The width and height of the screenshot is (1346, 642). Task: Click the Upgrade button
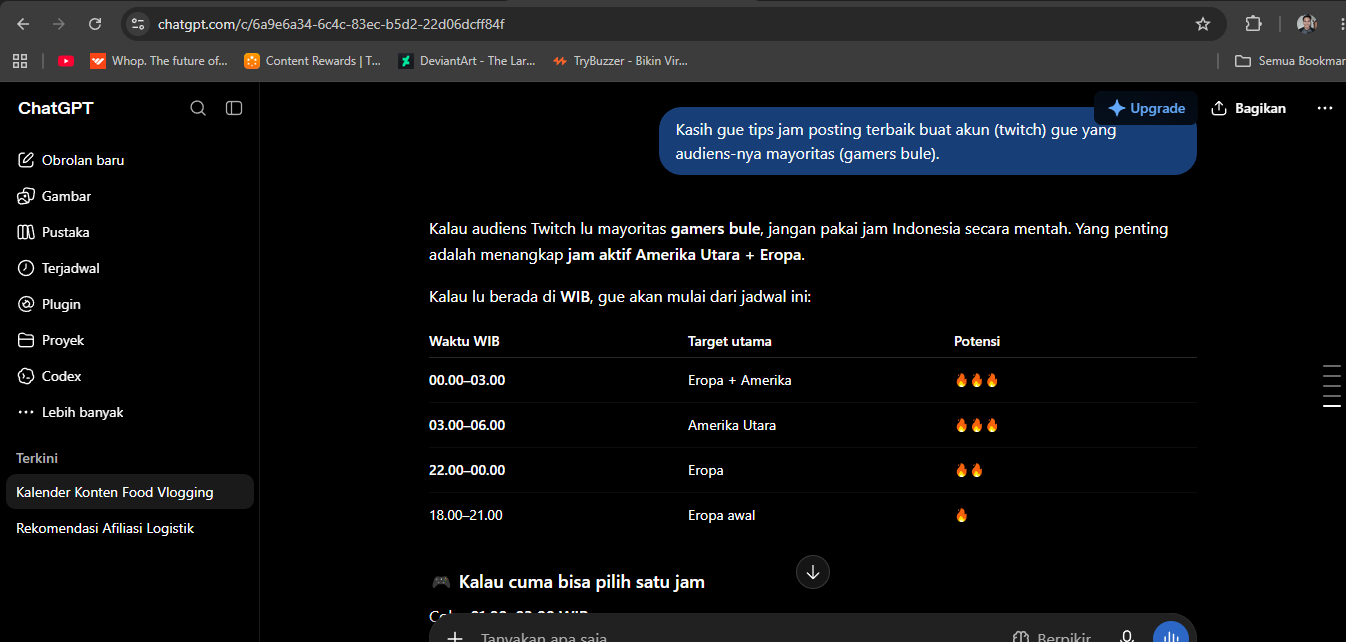pos(1145,108)
